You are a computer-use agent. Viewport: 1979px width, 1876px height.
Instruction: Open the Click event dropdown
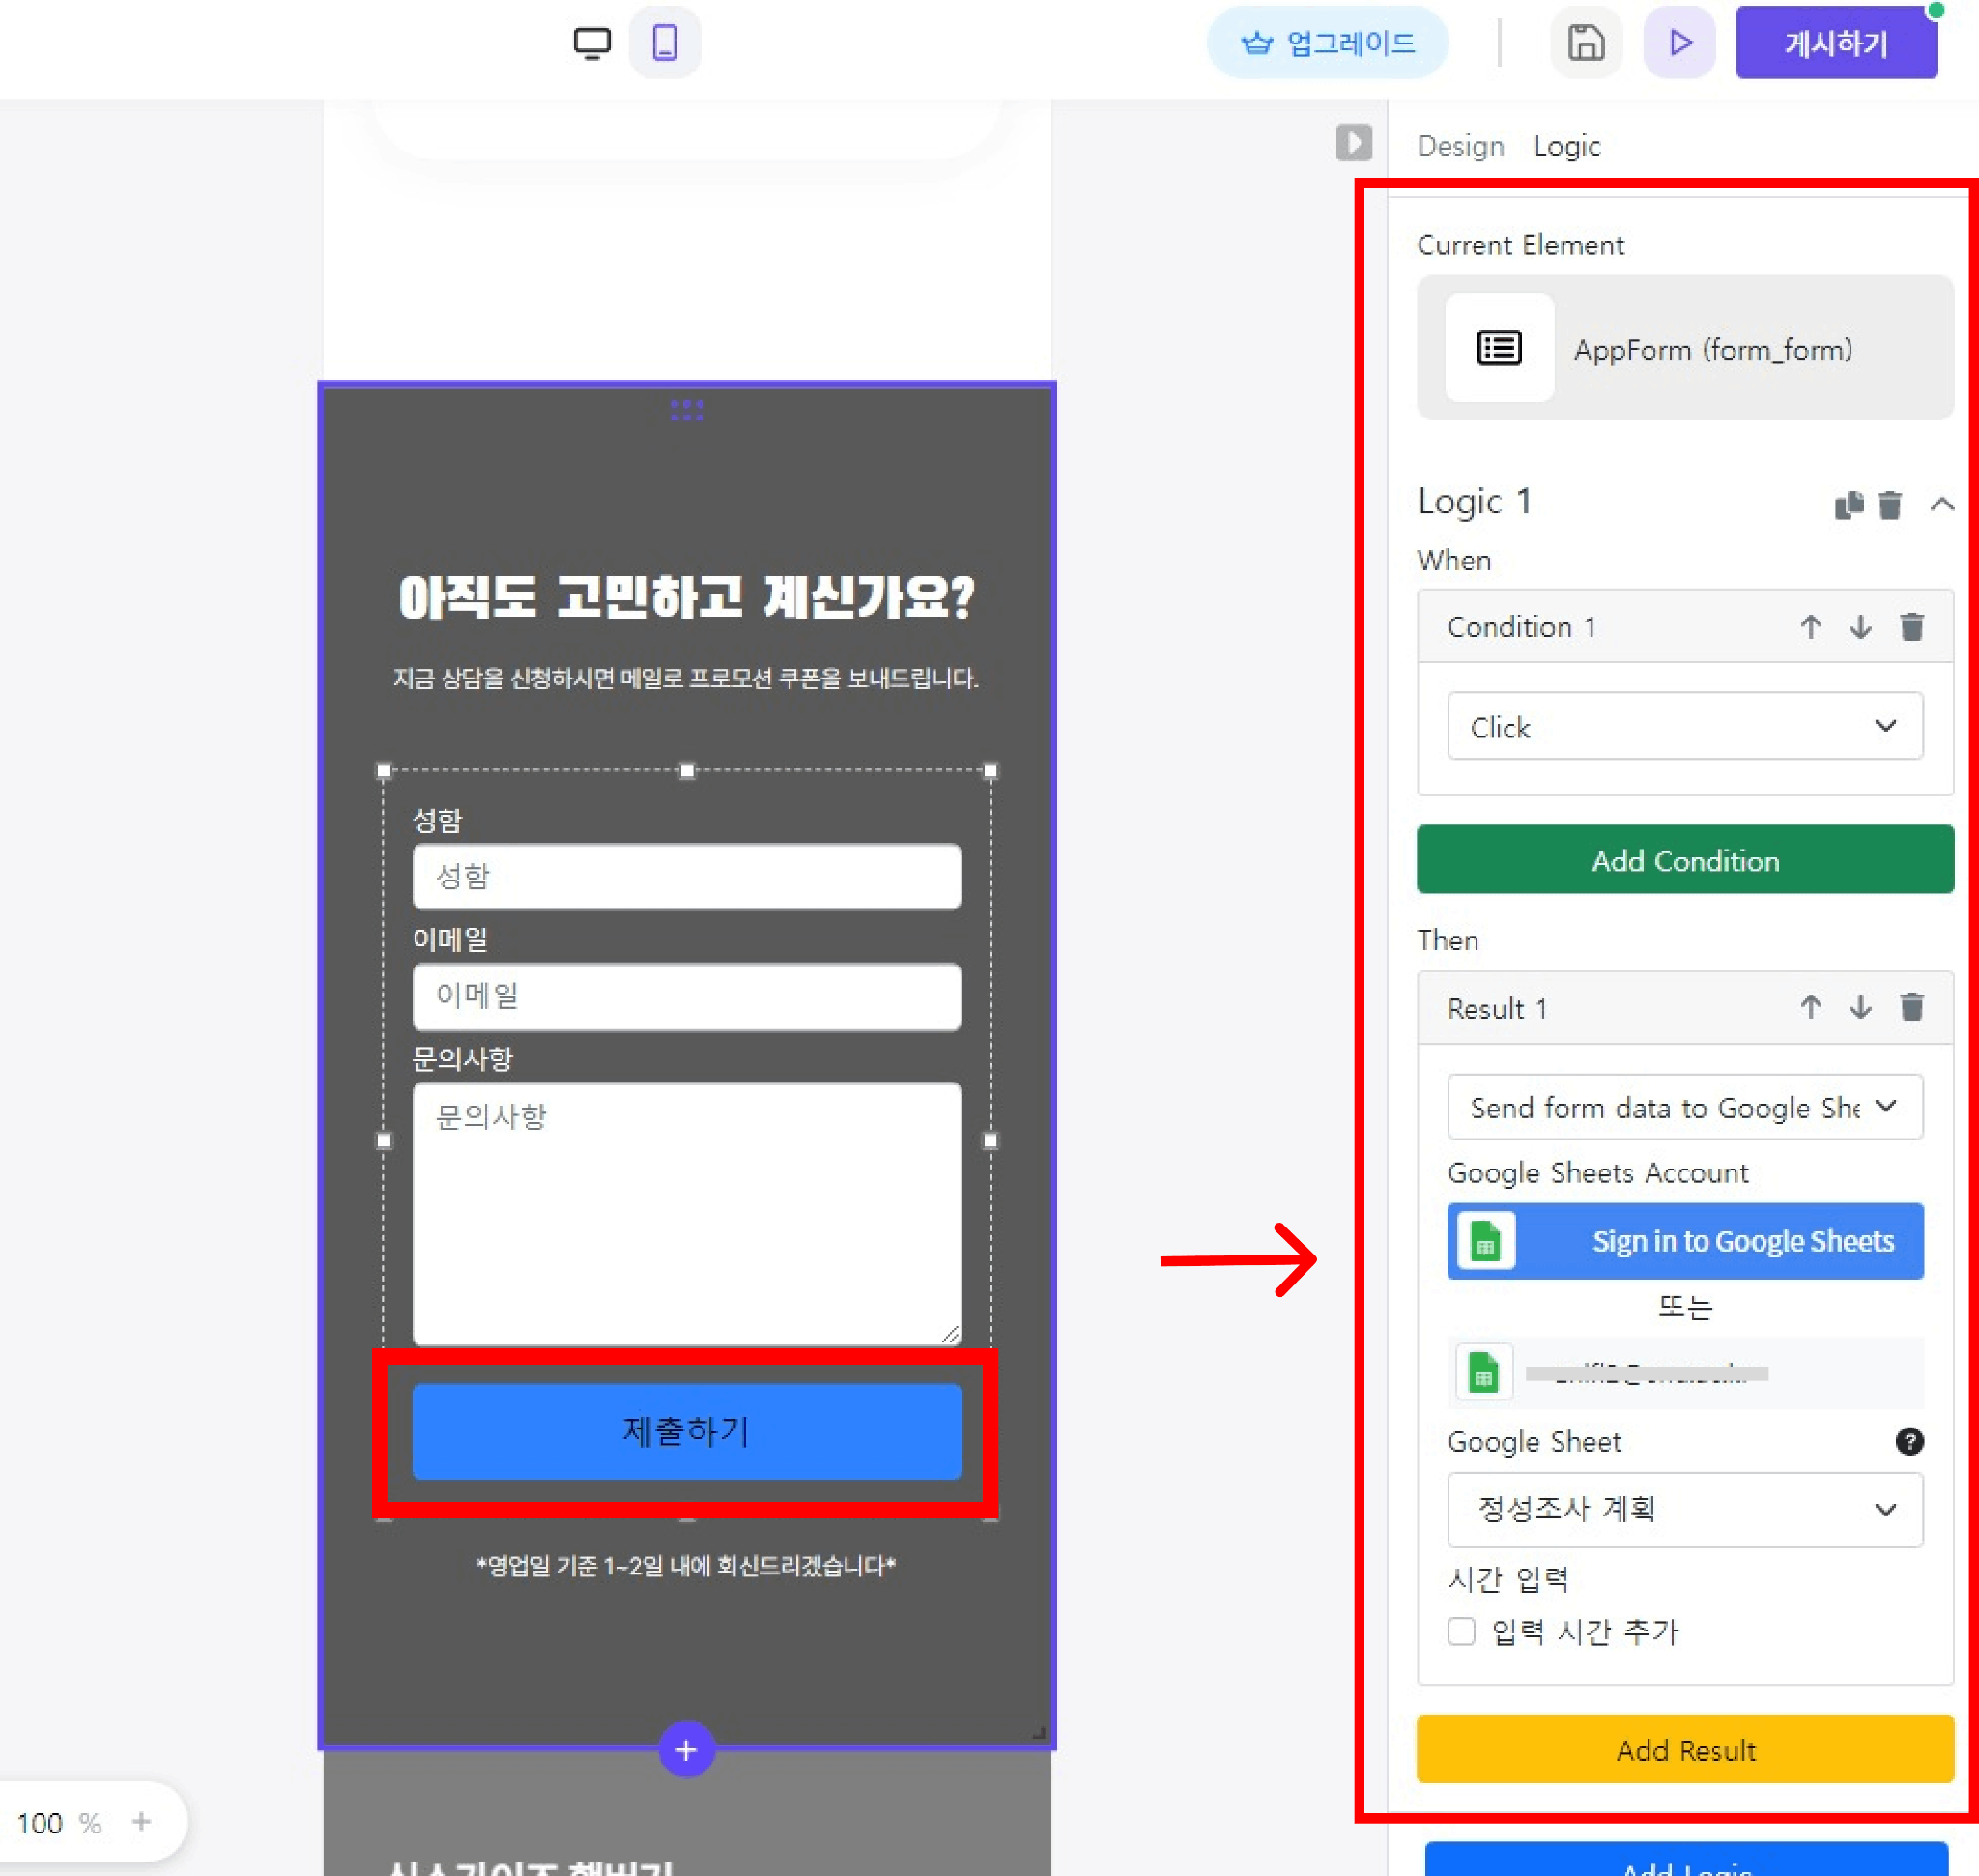(x=1684, y=726)
